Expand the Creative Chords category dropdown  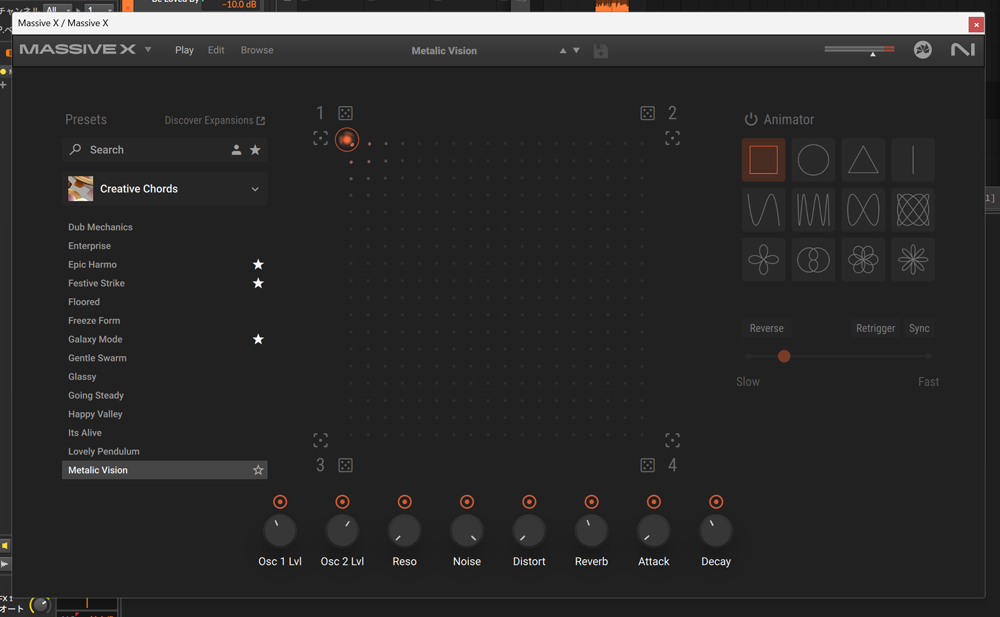(255, 189)
